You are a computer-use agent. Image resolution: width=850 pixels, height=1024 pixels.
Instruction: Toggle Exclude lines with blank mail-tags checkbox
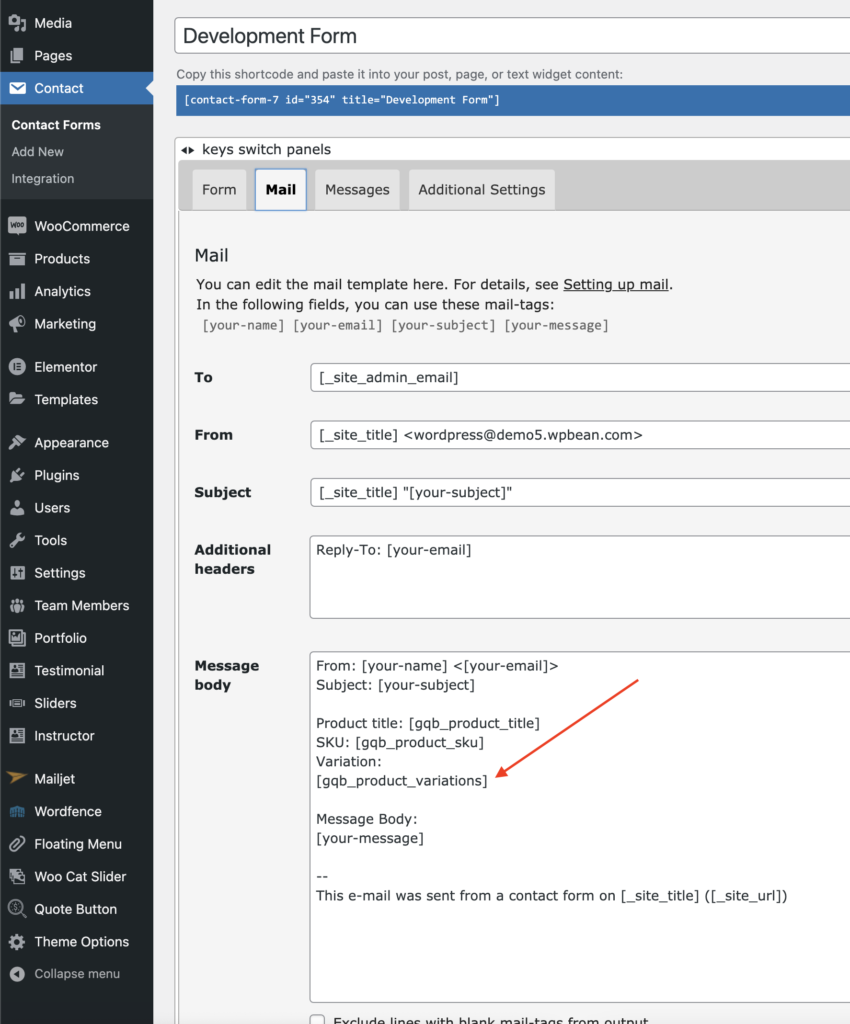[317, 1020]
